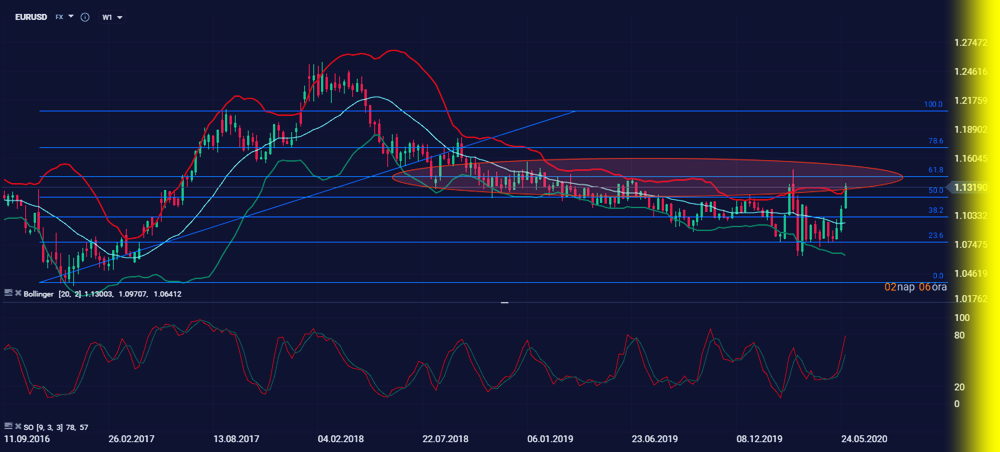Click the candle countdown timer text
The image size is (1000, 452).
click(x=907, y=287)
